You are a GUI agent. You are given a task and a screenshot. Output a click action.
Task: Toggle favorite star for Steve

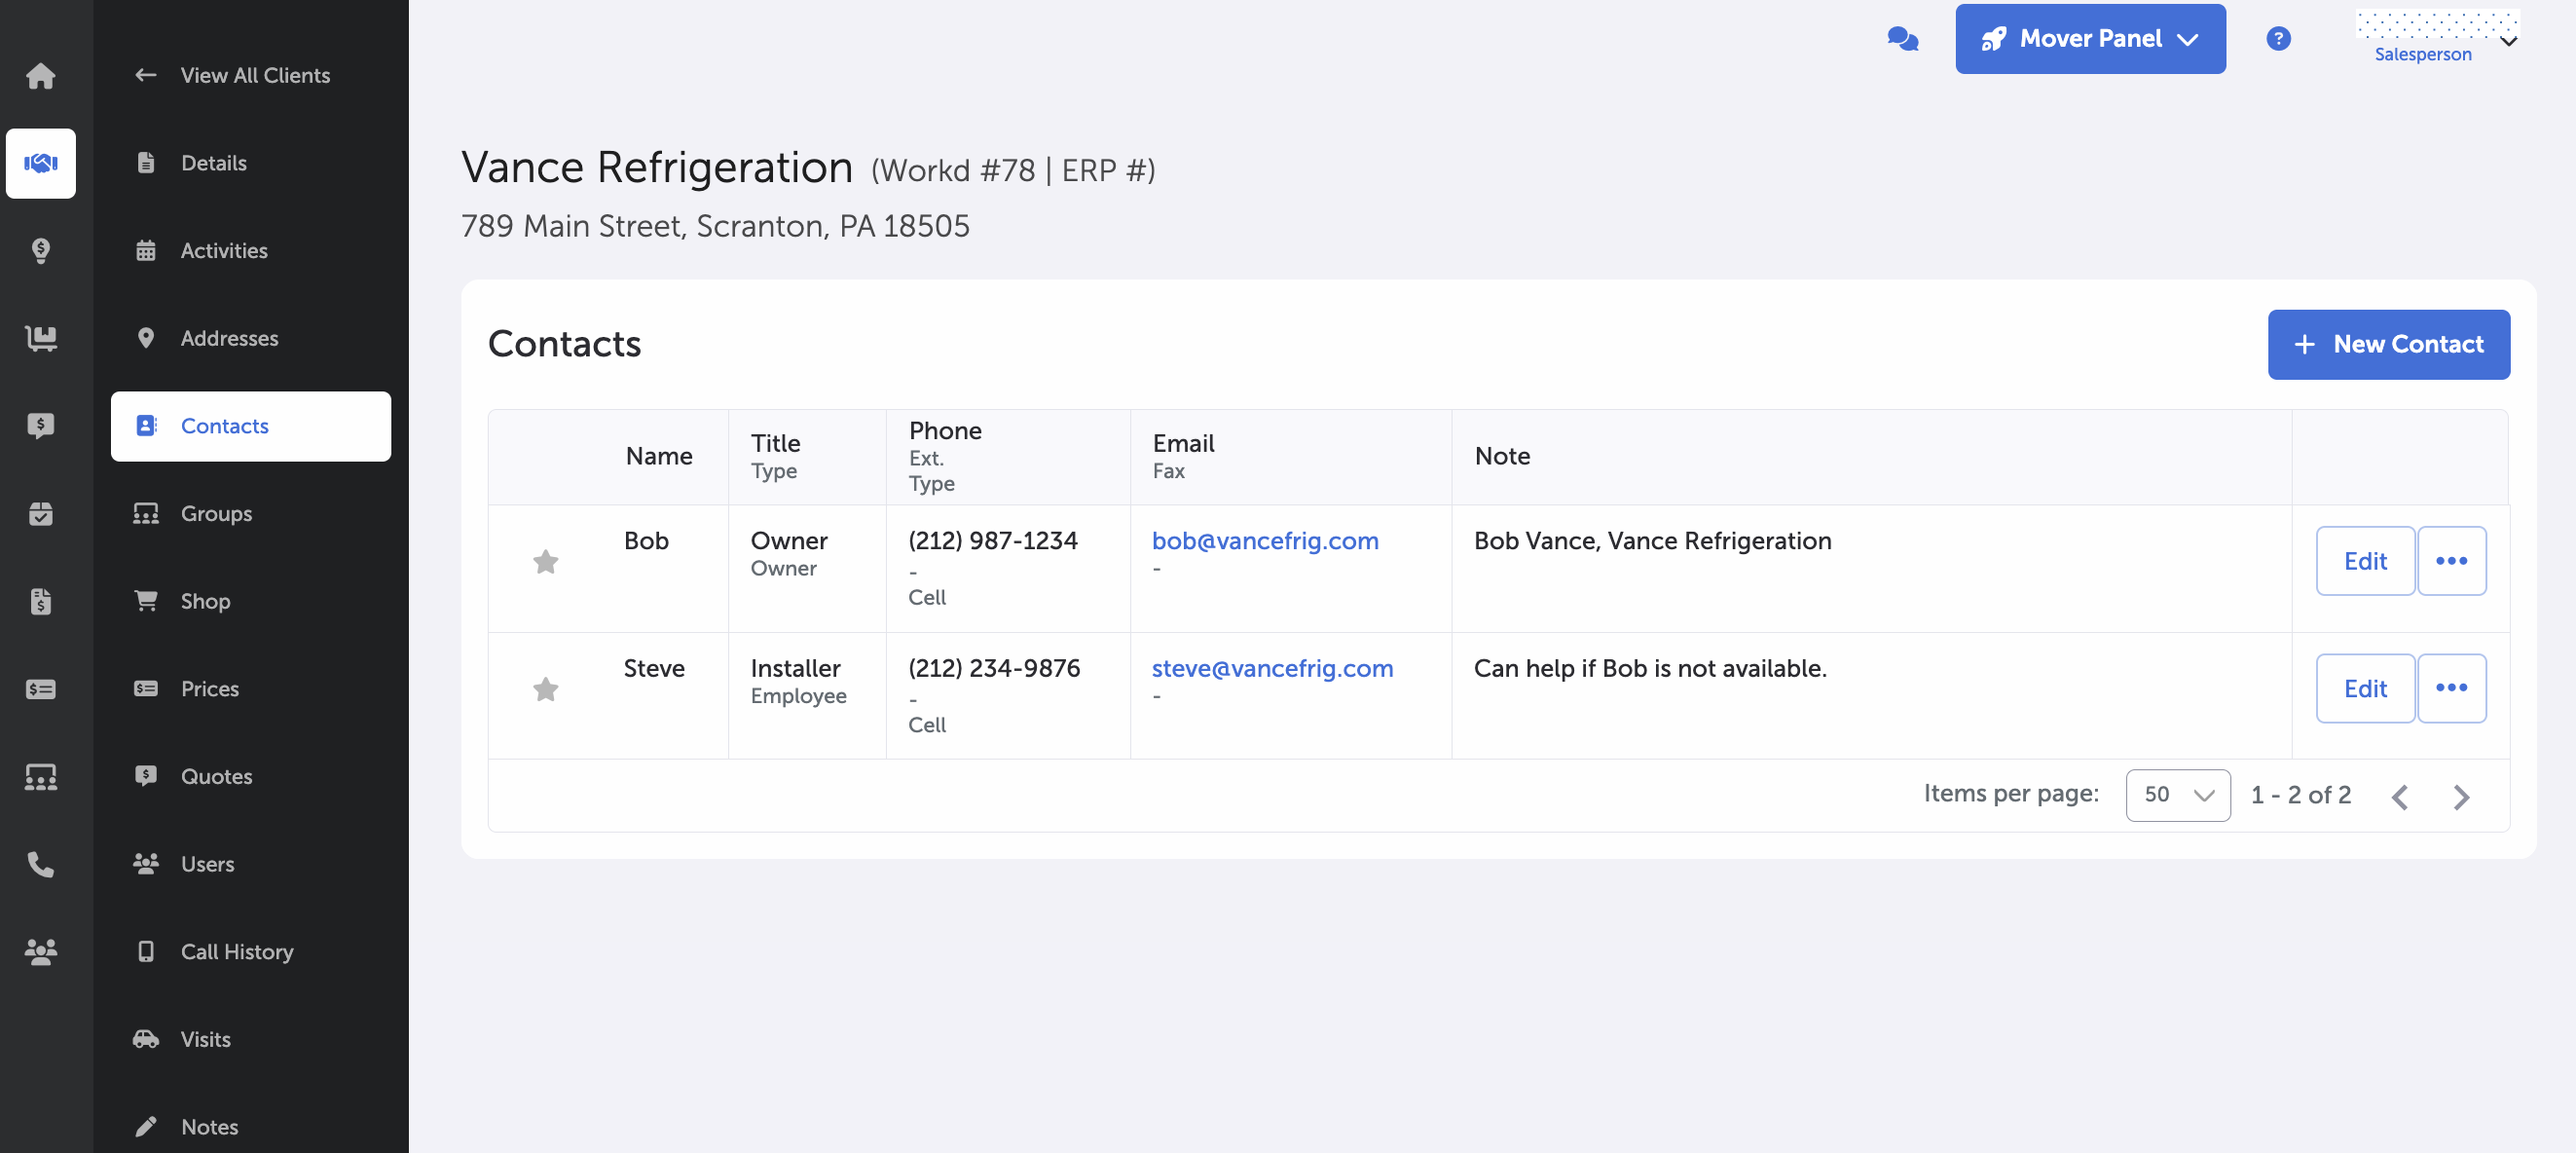tap(545, 689)
